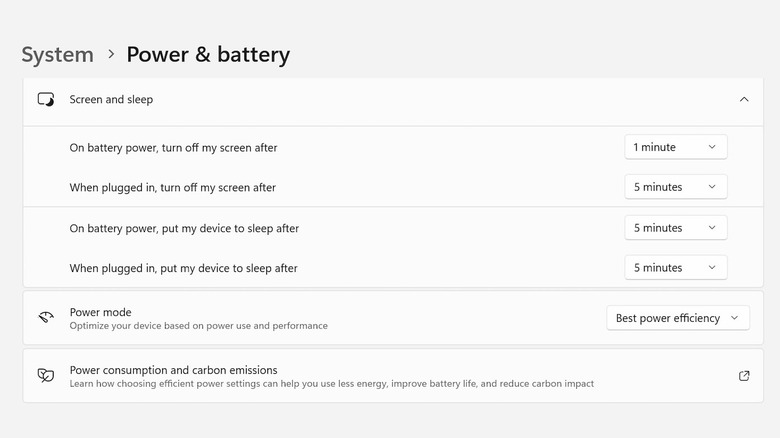Screen dimensions: 780x438
Task: Collapse the Screen and sleep section chevron
Action: click(x=743, y=100)
